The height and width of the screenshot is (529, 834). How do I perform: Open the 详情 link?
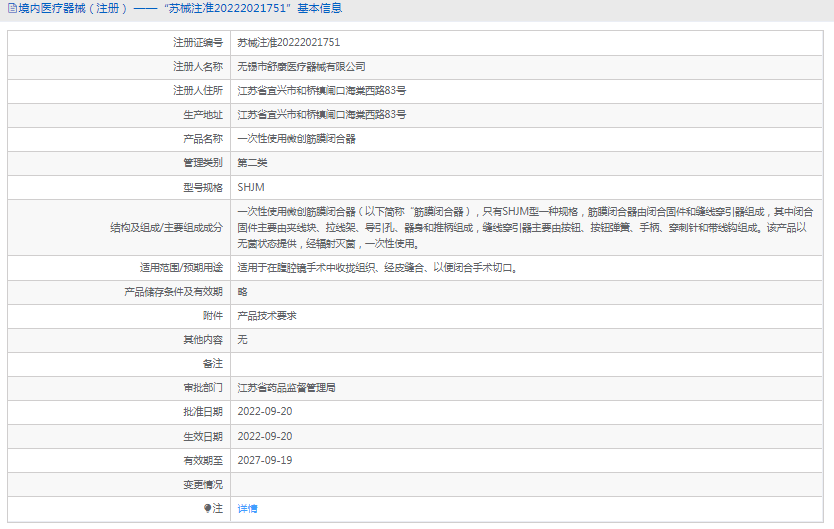pyautogui.click(x=247, y=509)
